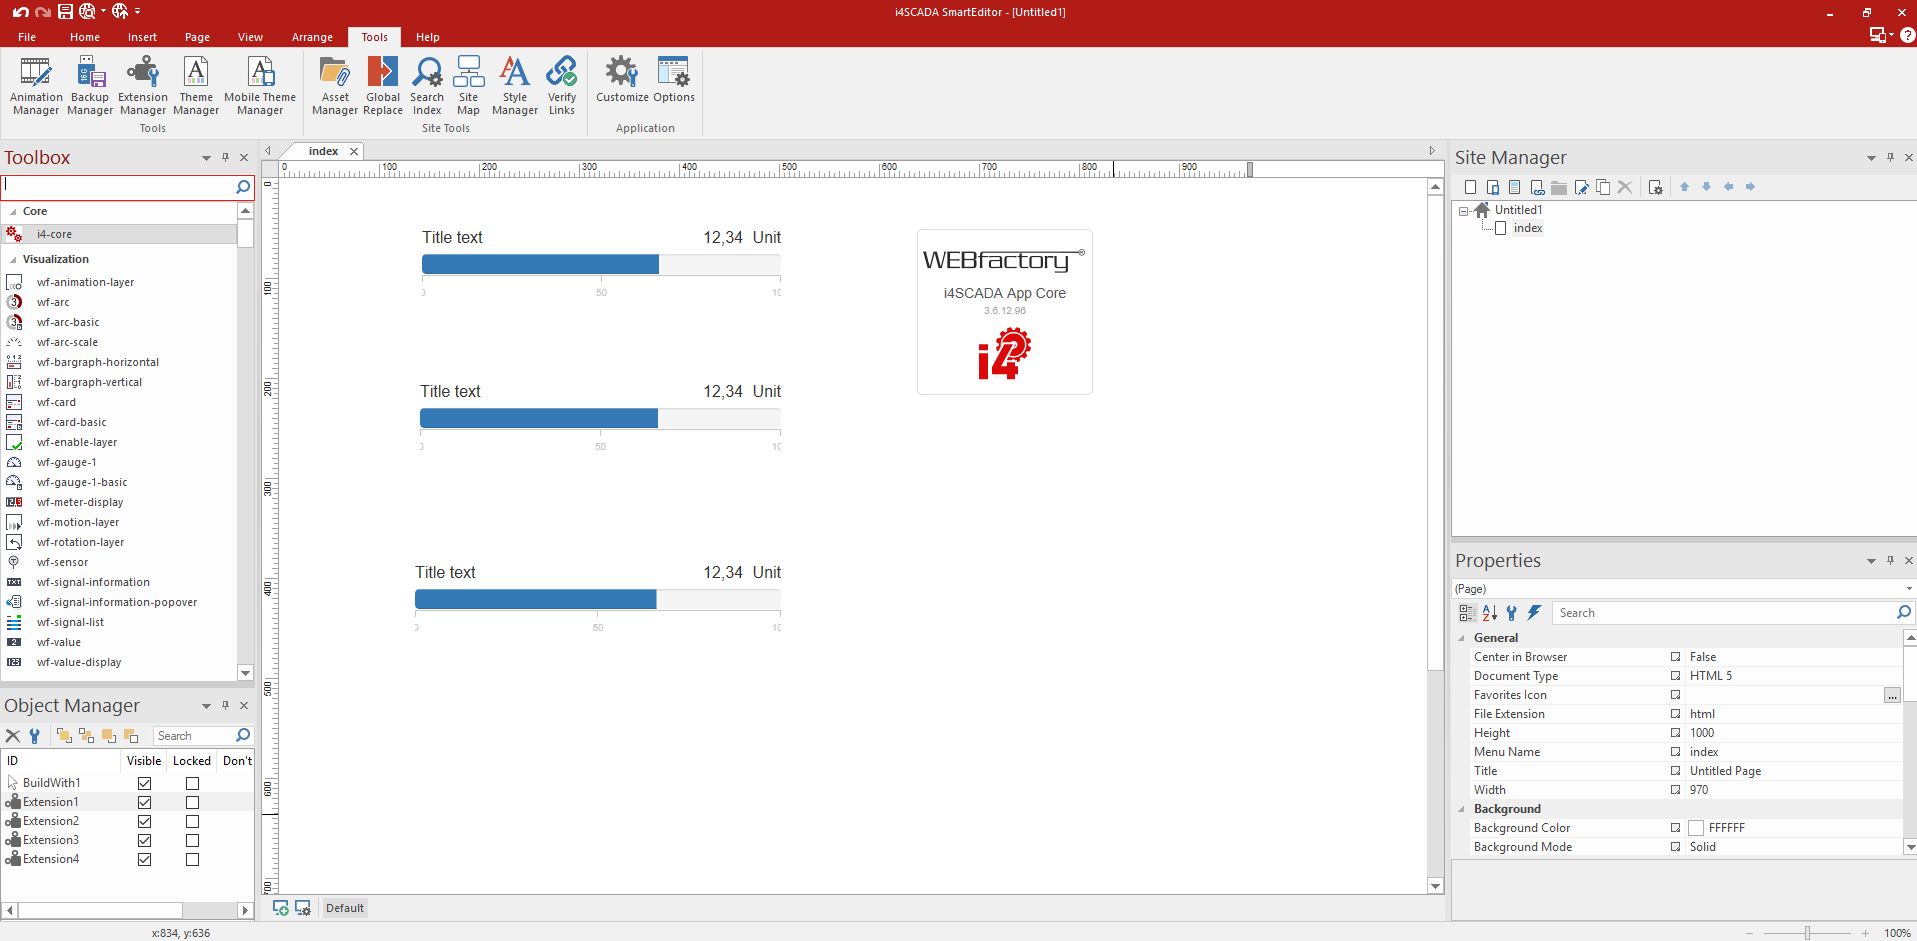Open the Options dialog
1917x941 pixels.
(x=672, y=85)
